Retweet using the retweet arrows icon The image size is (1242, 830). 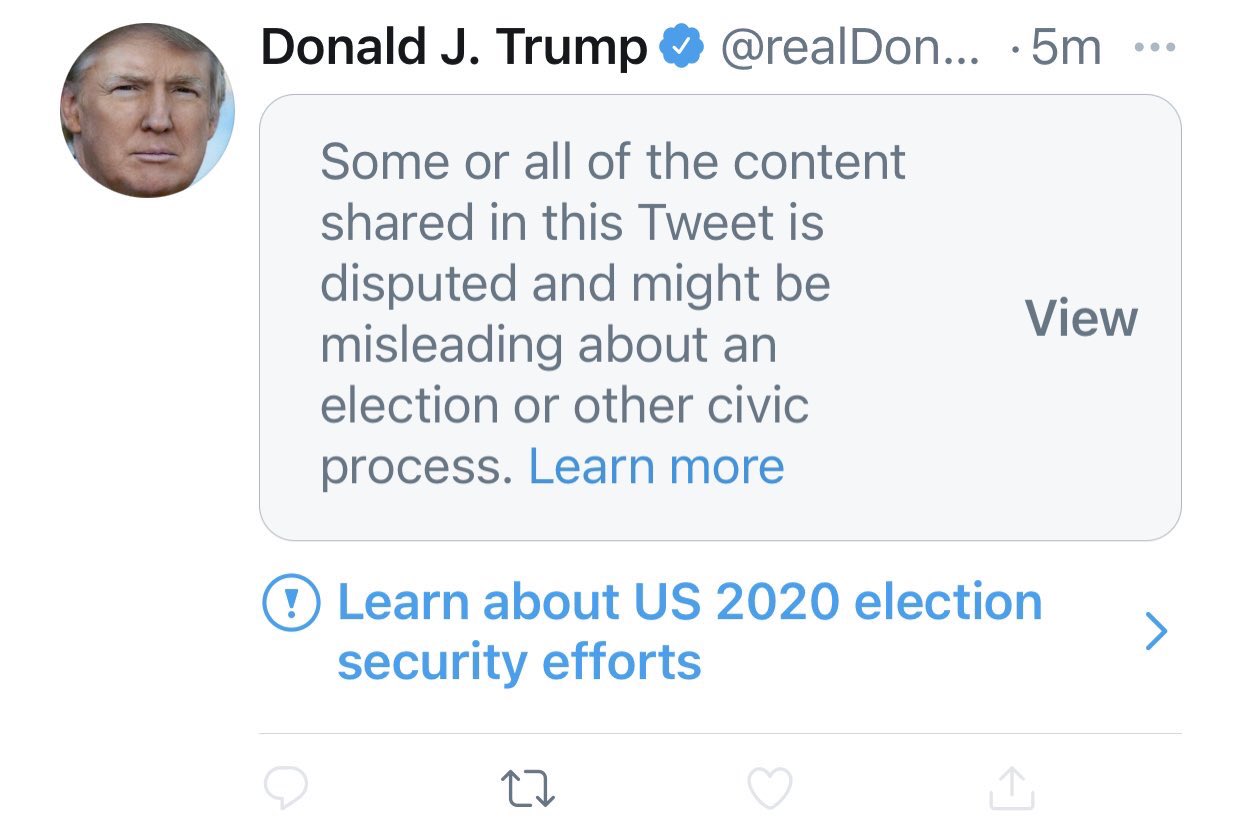point(528,789)
